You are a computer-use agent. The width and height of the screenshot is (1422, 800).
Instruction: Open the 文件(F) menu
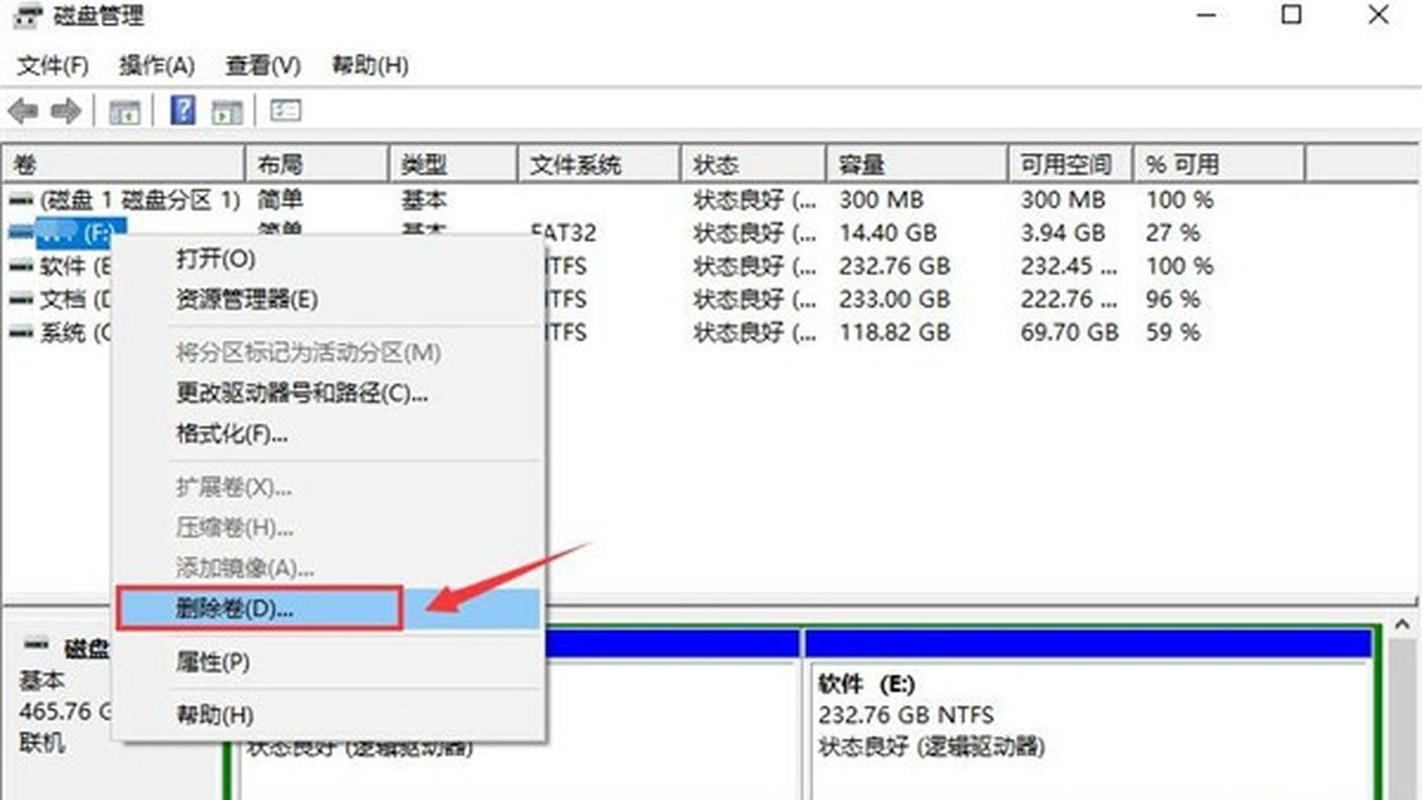53,66
